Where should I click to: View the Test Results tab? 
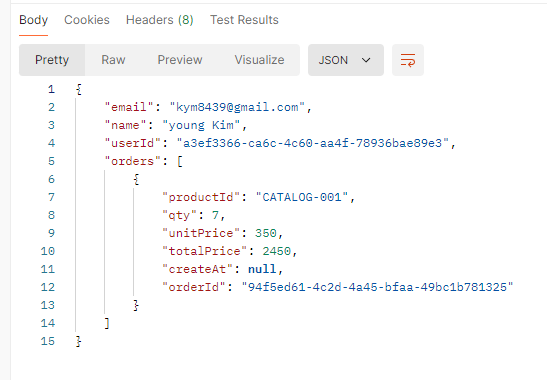[x=244, y=20]
